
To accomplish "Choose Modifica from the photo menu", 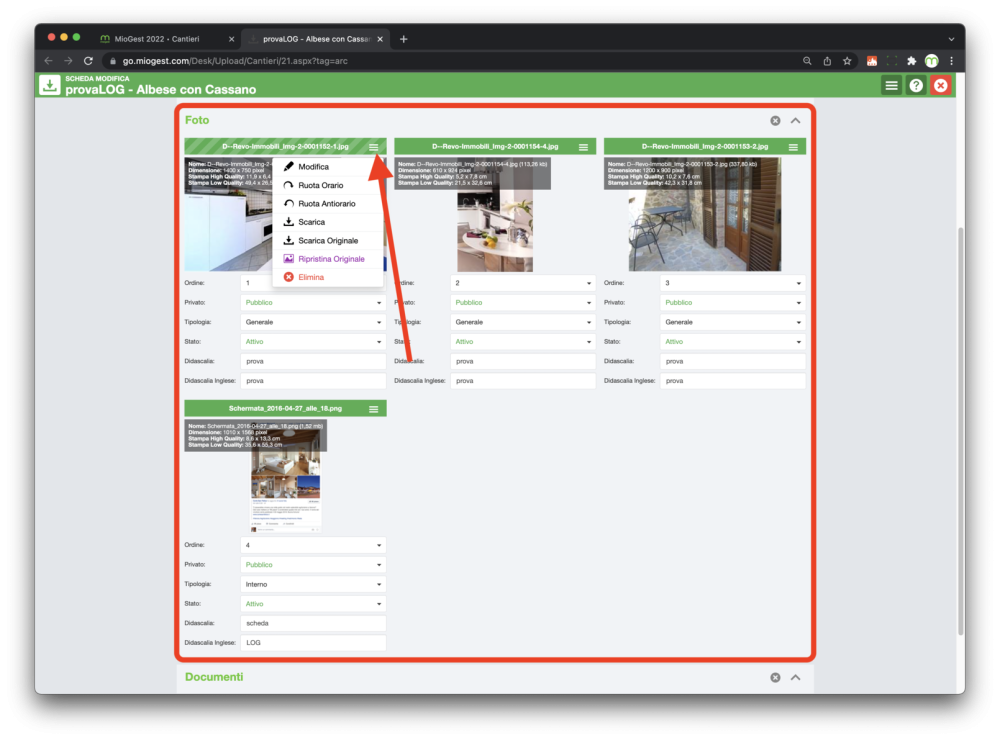I will (x=328, y=166).
